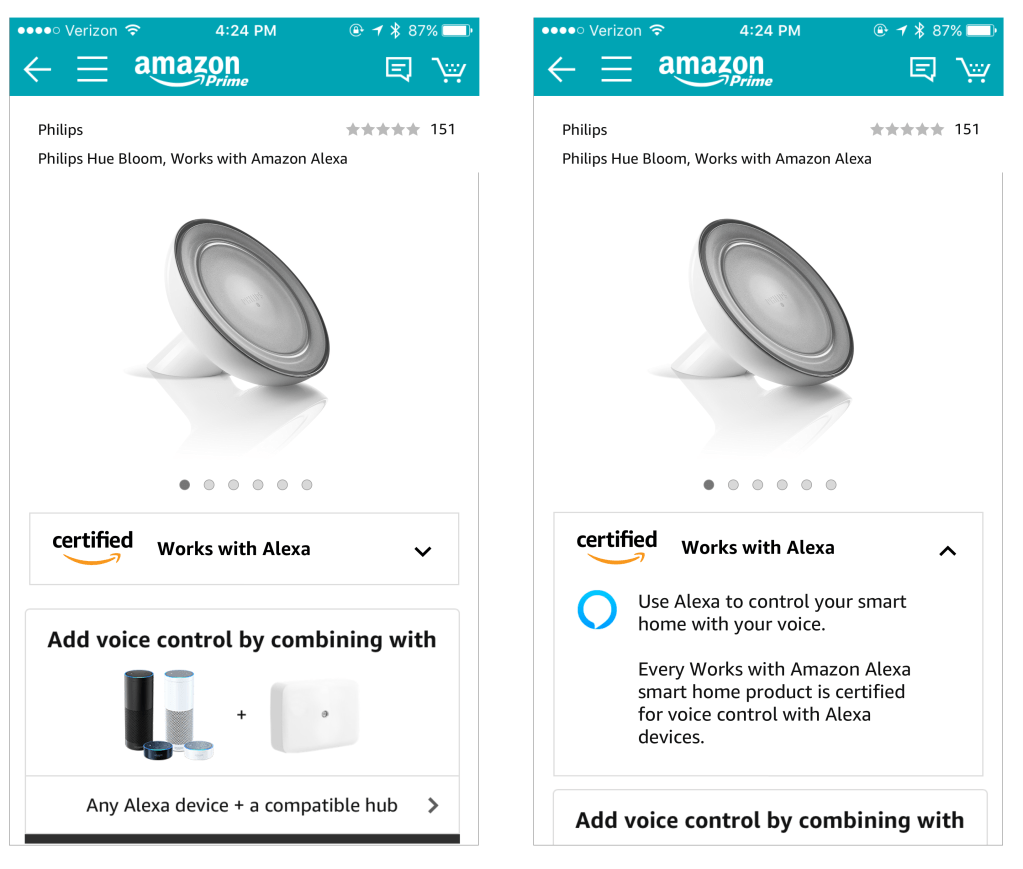1023x869 pixels.
Task: Open the shopping cart on the right phone
Action: 973,69
